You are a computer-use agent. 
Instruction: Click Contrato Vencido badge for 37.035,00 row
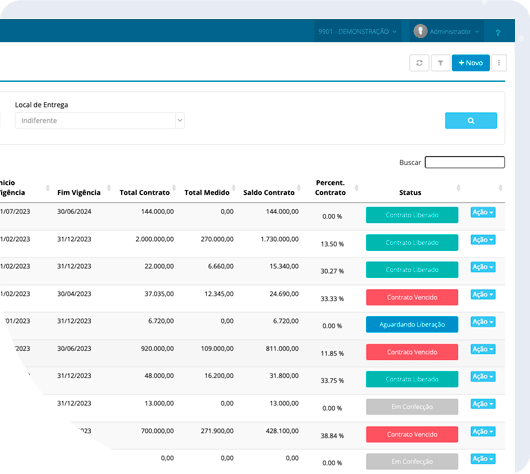coord(412,297)
